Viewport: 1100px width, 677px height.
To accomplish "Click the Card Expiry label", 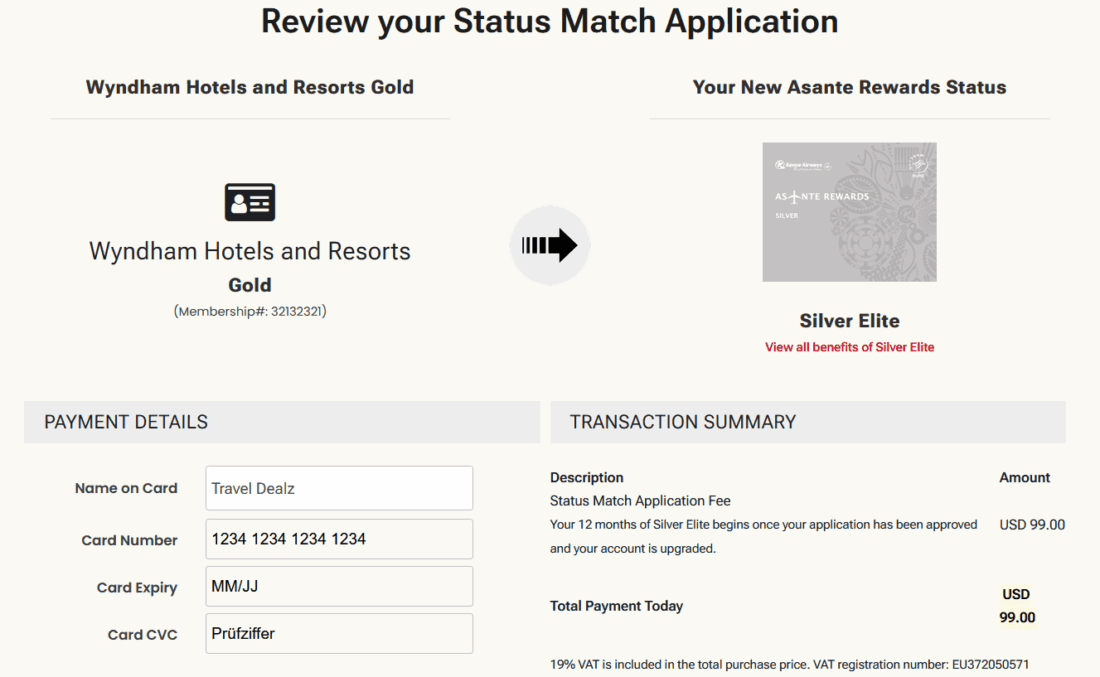I will pos(137,587).
